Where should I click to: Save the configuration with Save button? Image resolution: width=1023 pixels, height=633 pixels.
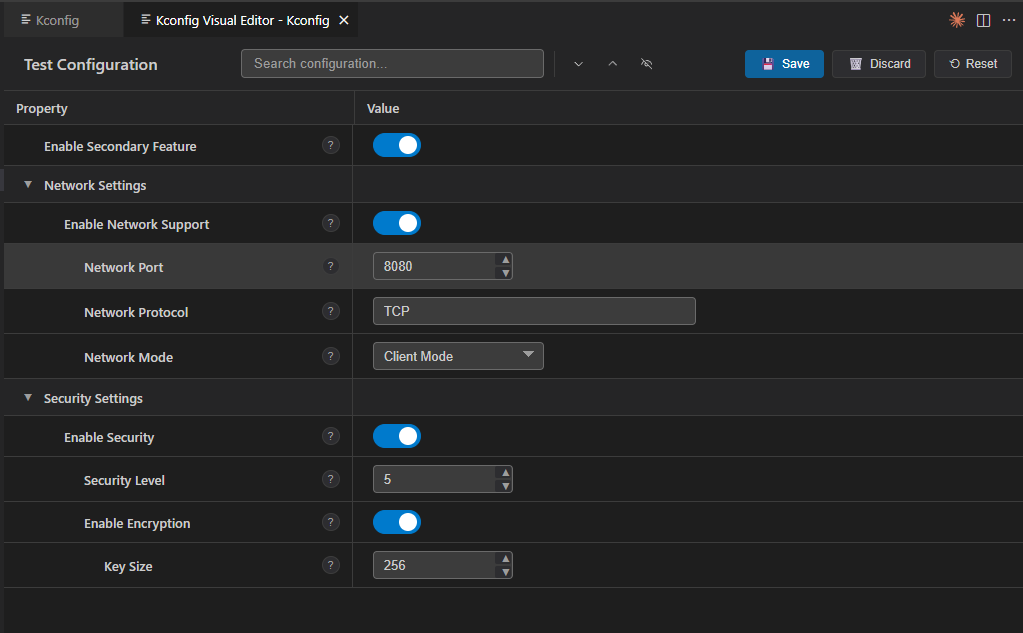[x=784, y=64]
